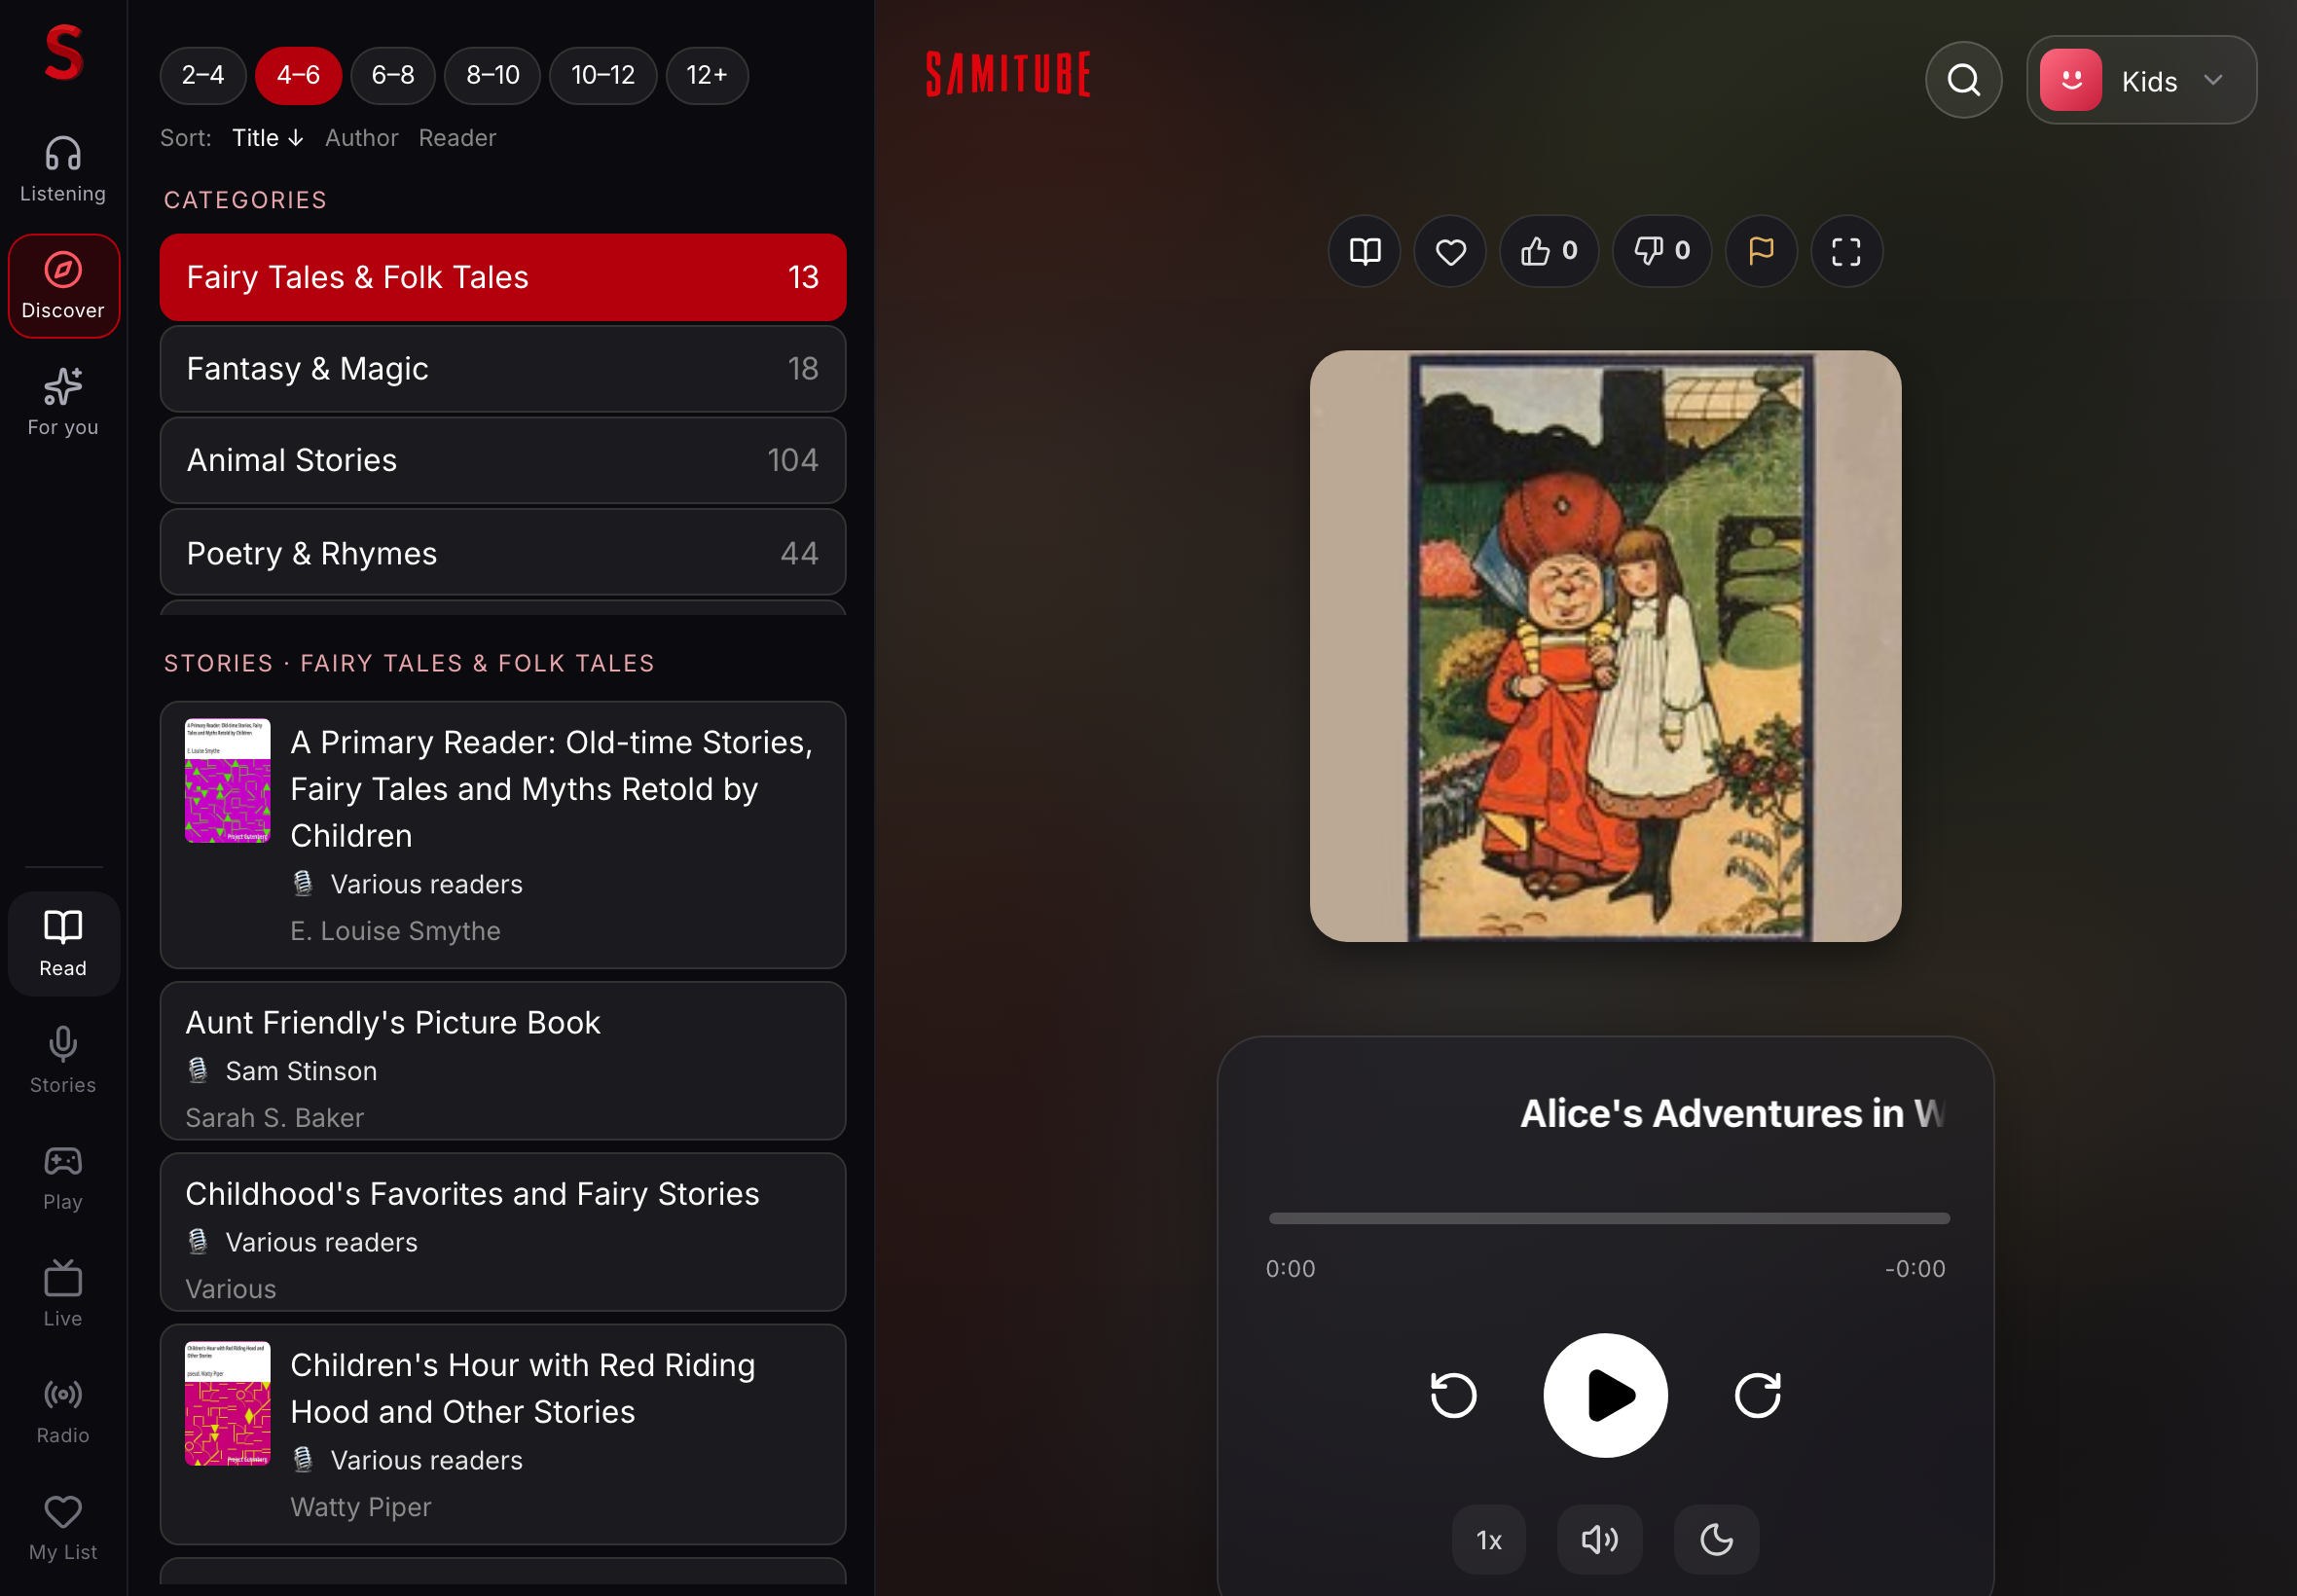This screenshot has height=1596, width=2297.
Task: Click the Alice's Adventures title text
Action: (x=1731, y=1114)
